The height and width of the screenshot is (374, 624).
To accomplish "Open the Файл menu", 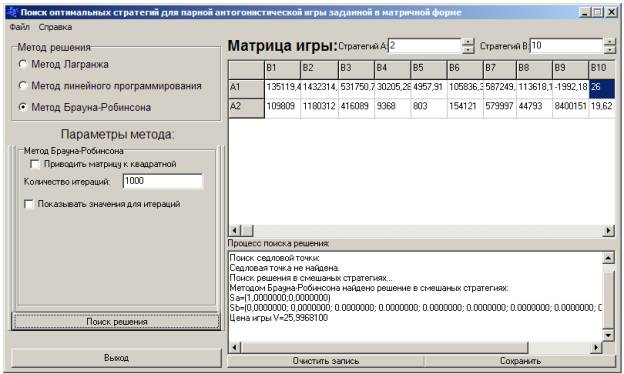I will (20, 27).
